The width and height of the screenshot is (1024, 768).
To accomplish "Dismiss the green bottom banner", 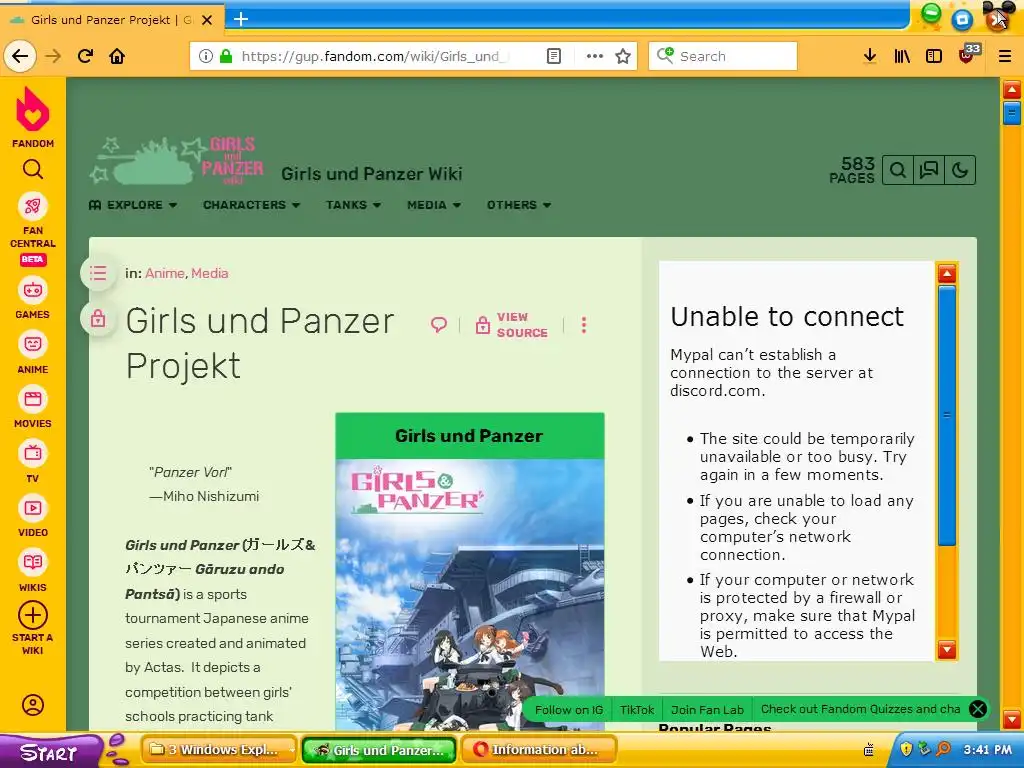I will click(978, 709).
